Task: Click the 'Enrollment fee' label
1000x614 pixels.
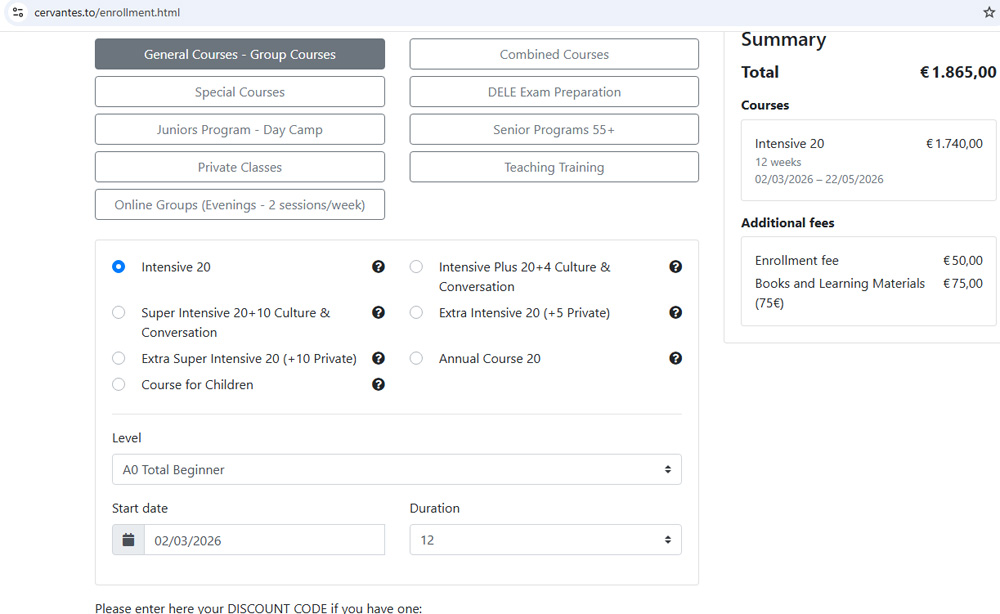Action: (x=797, y=260)
